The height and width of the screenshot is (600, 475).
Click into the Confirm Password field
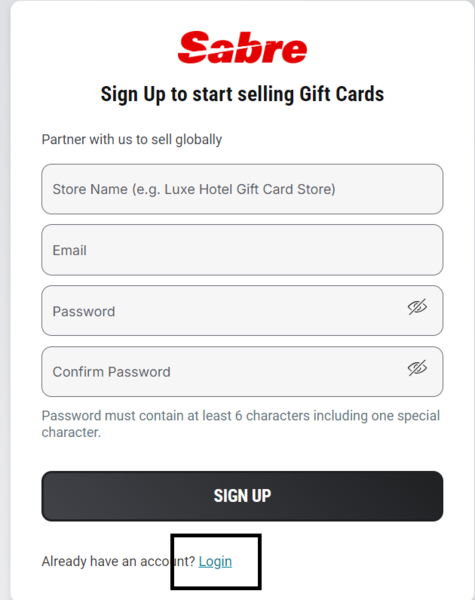pyautogui.click(x=242, y=372)
